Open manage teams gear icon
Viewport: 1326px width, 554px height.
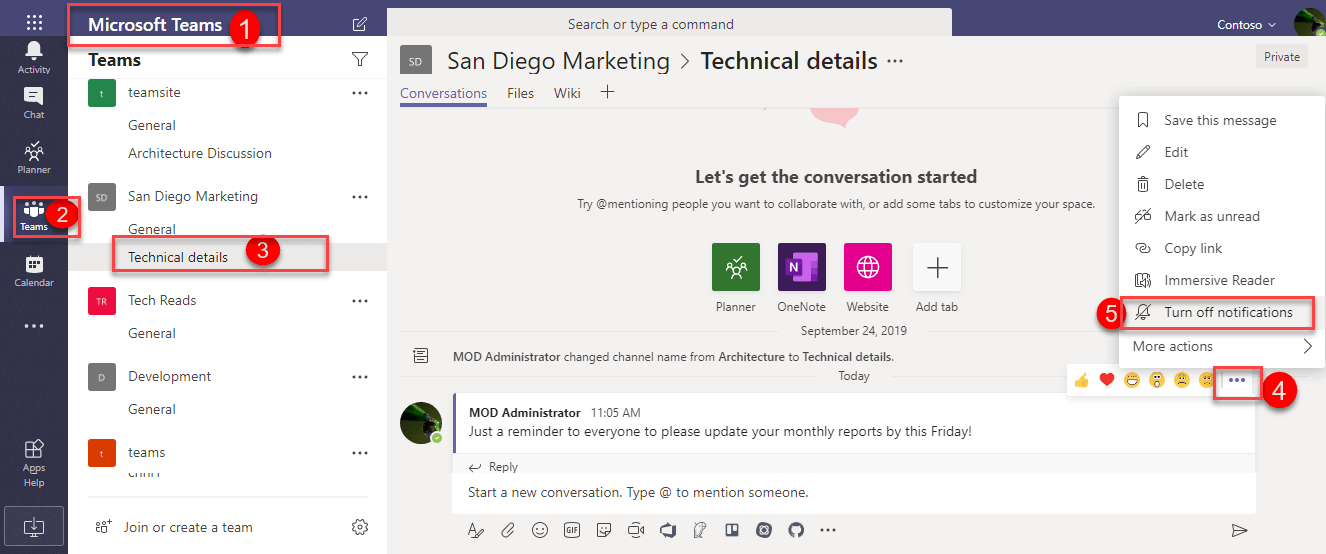361,527
